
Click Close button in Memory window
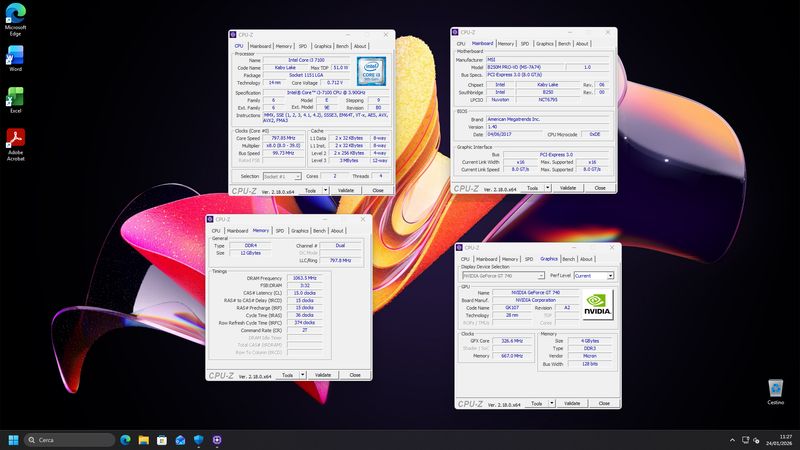coord(355,375)
